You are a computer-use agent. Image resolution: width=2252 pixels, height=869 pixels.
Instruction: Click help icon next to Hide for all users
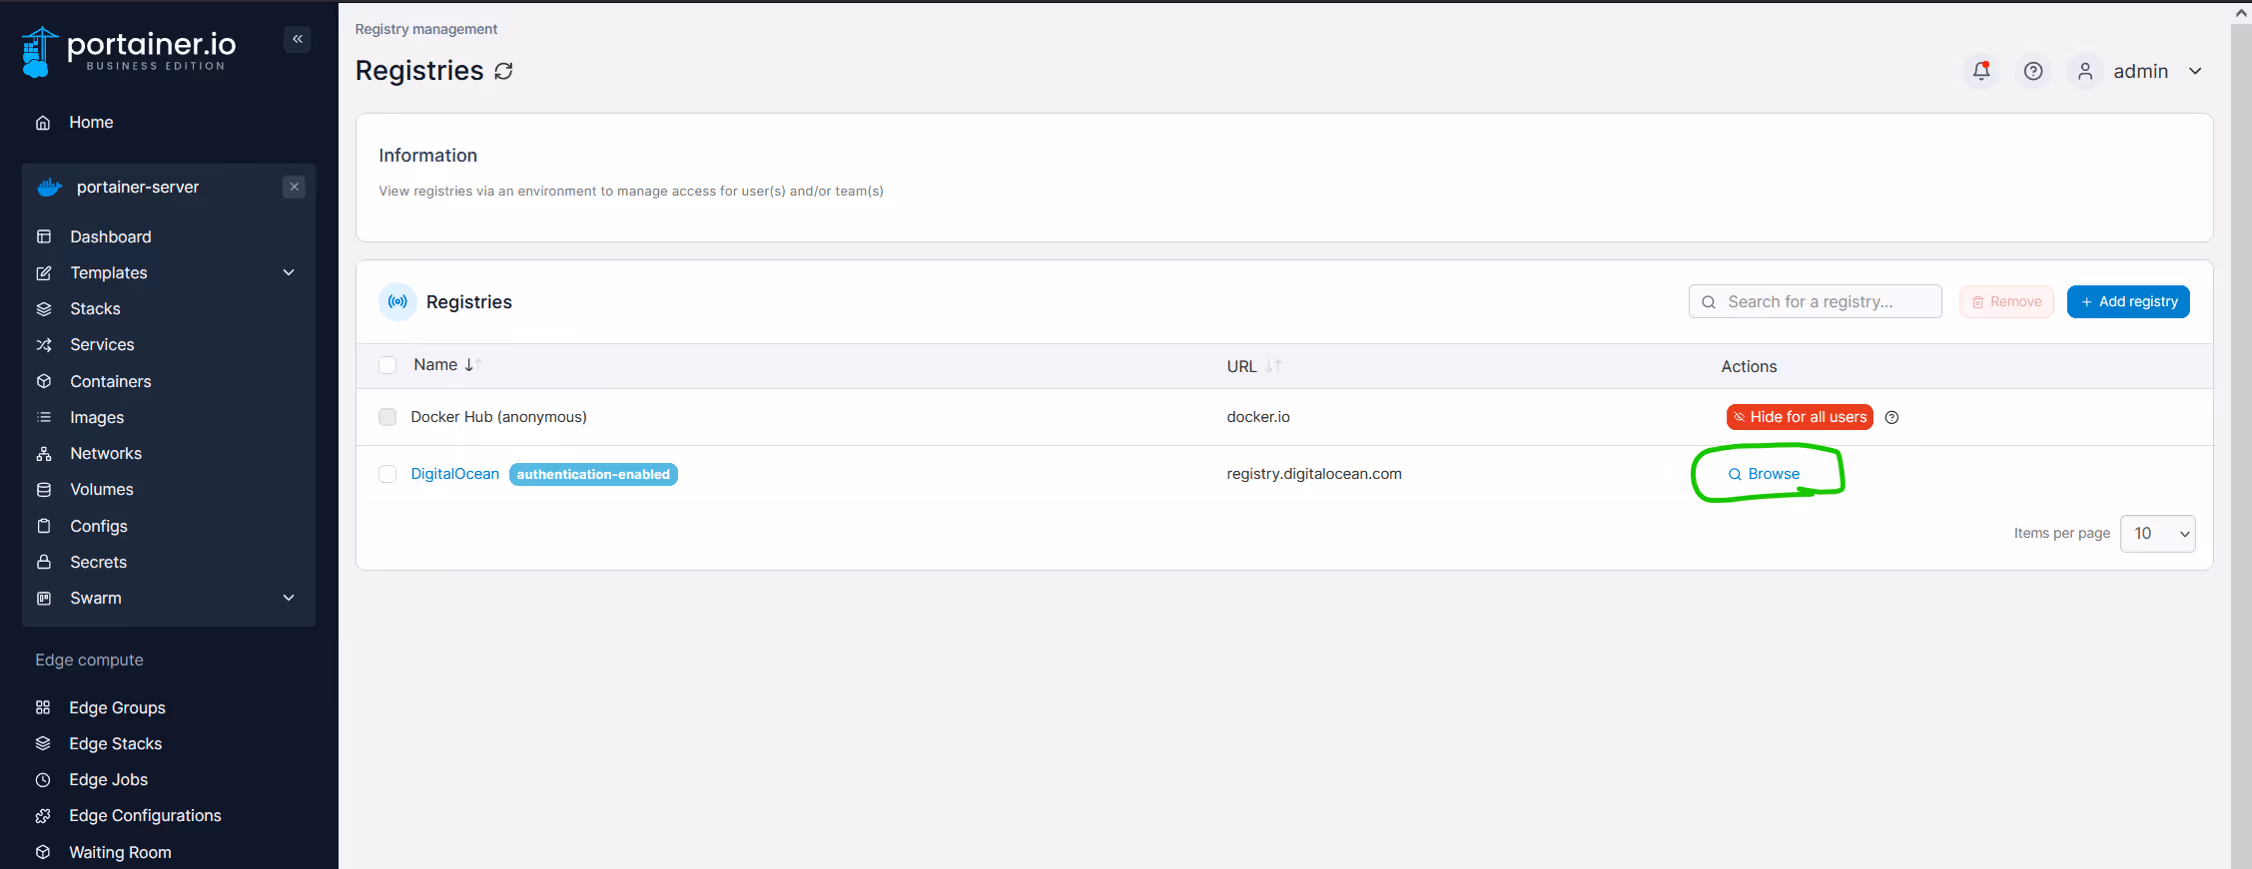1892,417
